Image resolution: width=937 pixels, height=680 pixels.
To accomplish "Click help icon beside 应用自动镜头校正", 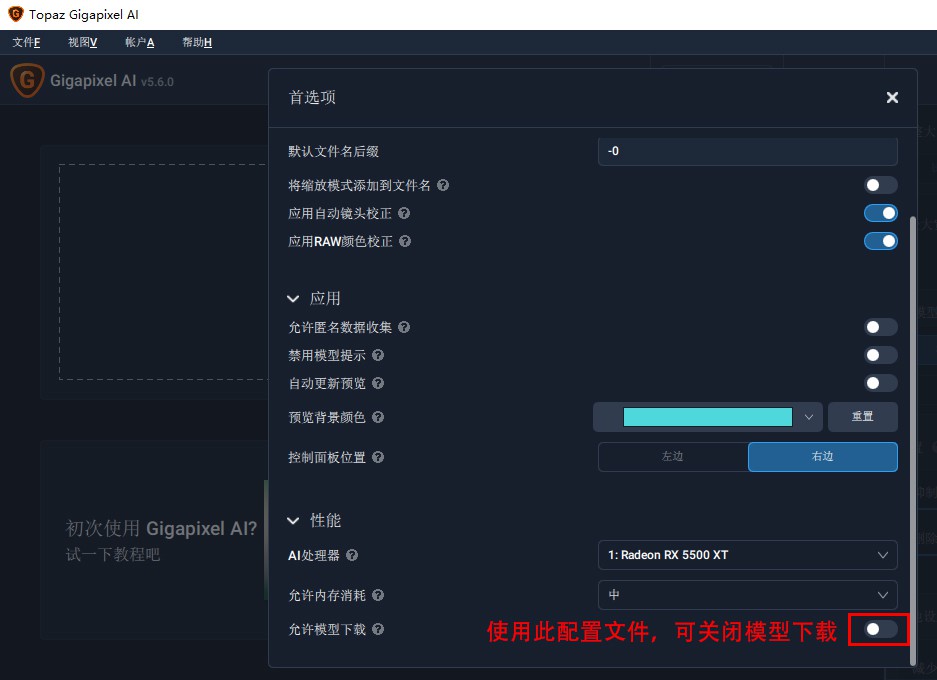I will (404, 213).
